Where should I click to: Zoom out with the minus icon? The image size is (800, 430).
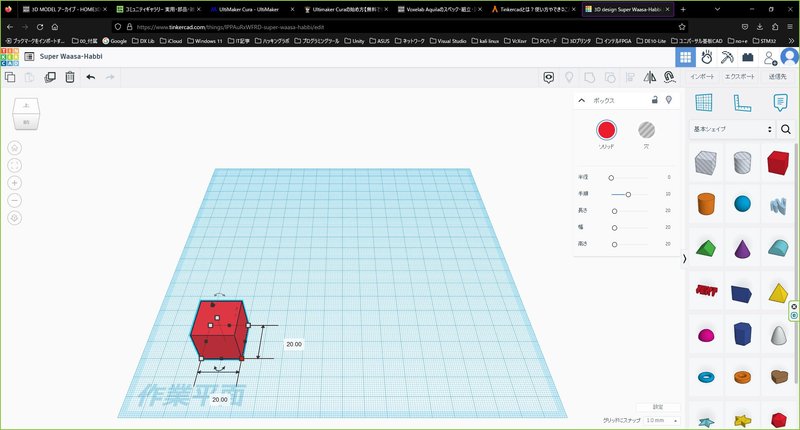tap(15, 200)
